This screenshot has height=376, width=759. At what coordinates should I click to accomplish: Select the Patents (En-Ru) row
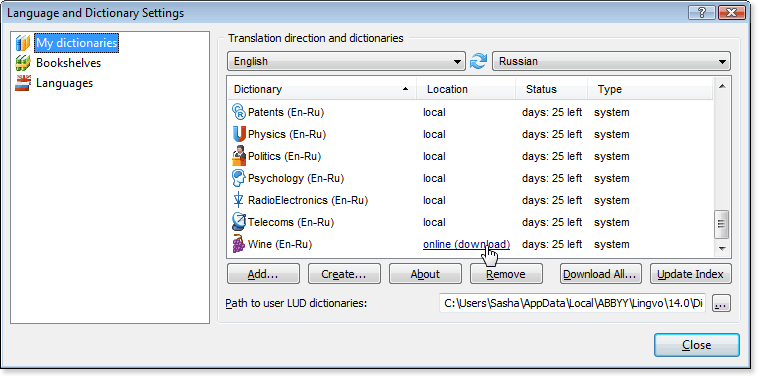pyautogui.click(x=470, y=112)
